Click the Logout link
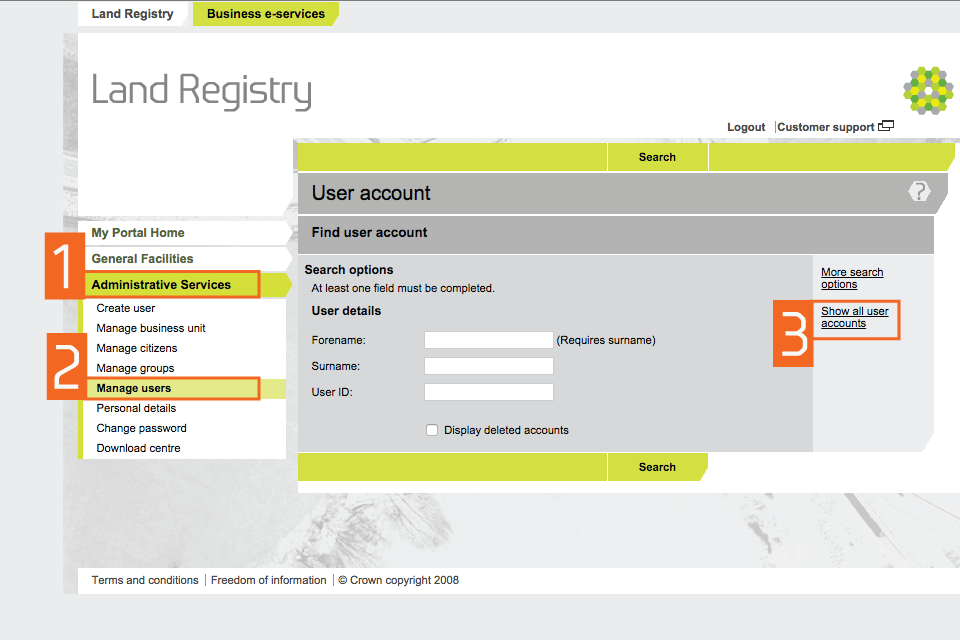 tap(746, 127)
